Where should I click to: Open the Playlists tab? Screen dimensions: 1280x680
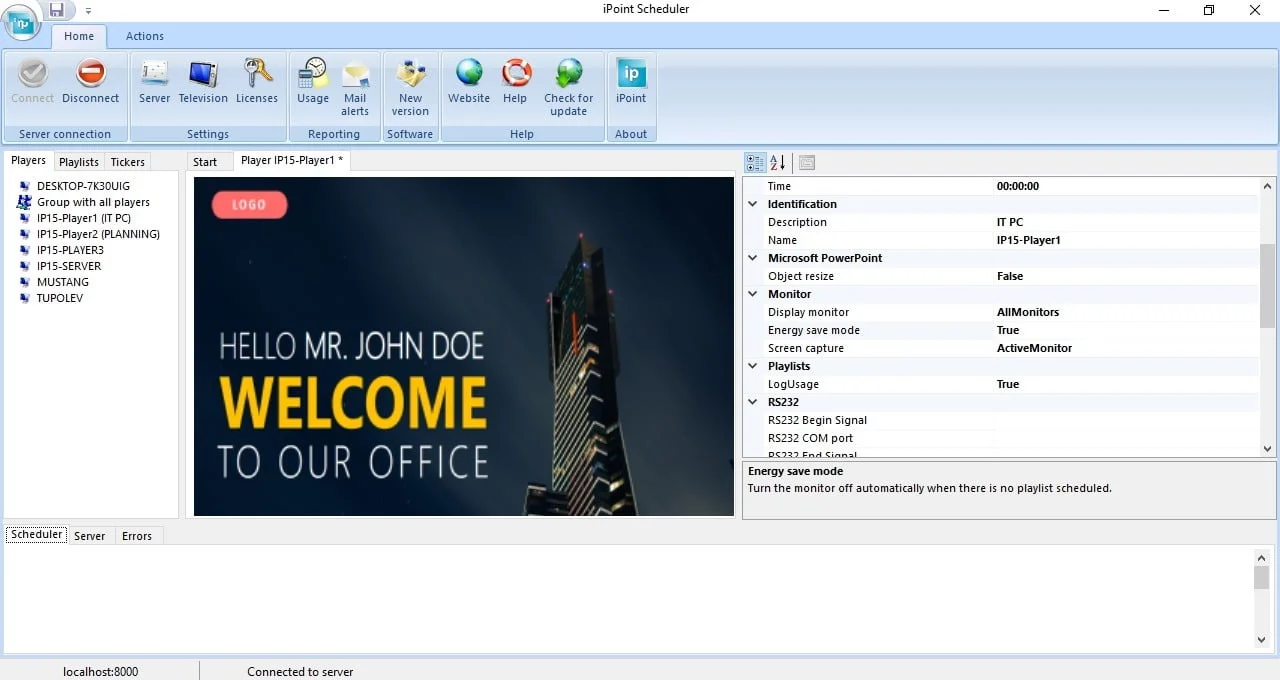coord(79,162)
